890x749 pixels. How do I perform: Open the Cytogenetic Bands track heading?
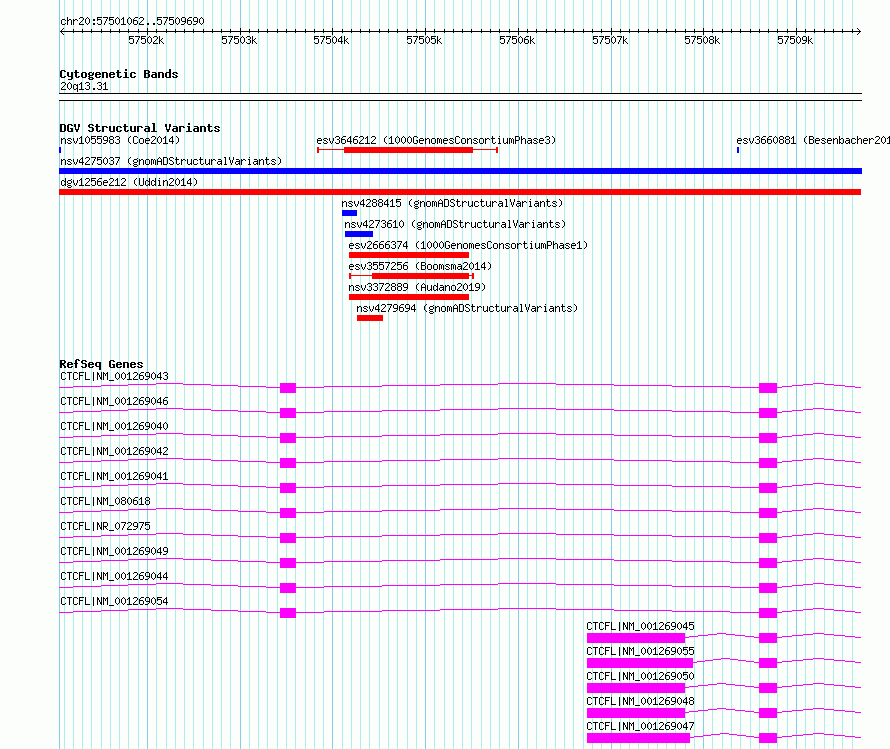pos(119,74)
